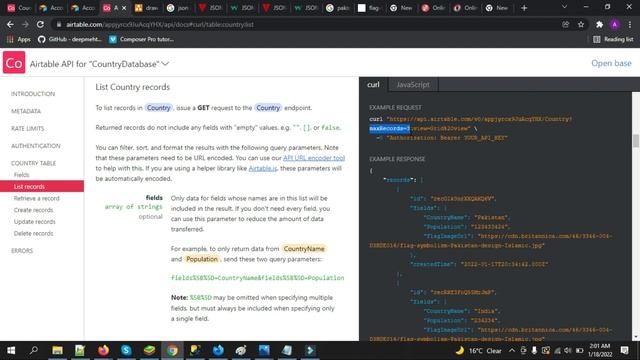Open the GitHub deepmeht bookmark

click(70, 39)
